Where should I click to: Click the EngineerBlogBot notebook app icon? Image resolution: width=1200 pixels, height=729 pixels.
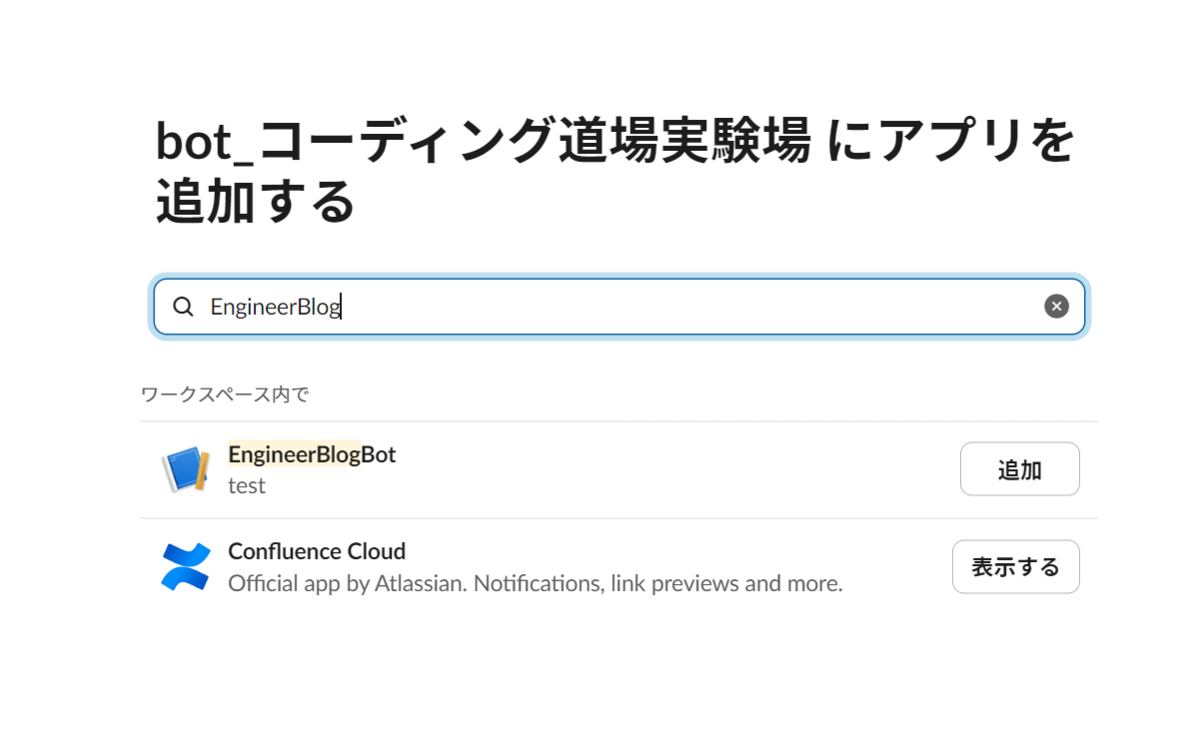click(x=185, y=470)
